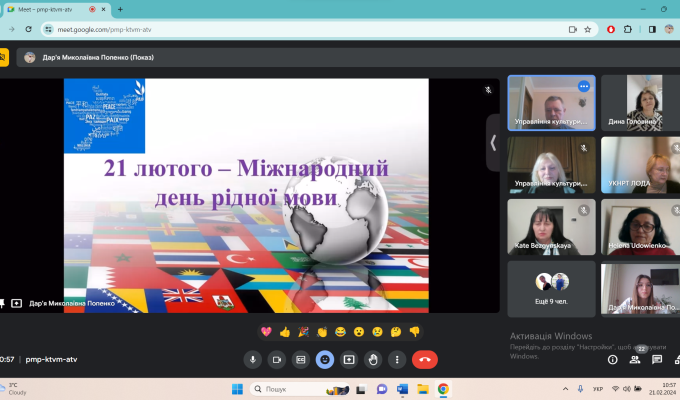Send the thumbs down reaction

[x=414, y=331]
